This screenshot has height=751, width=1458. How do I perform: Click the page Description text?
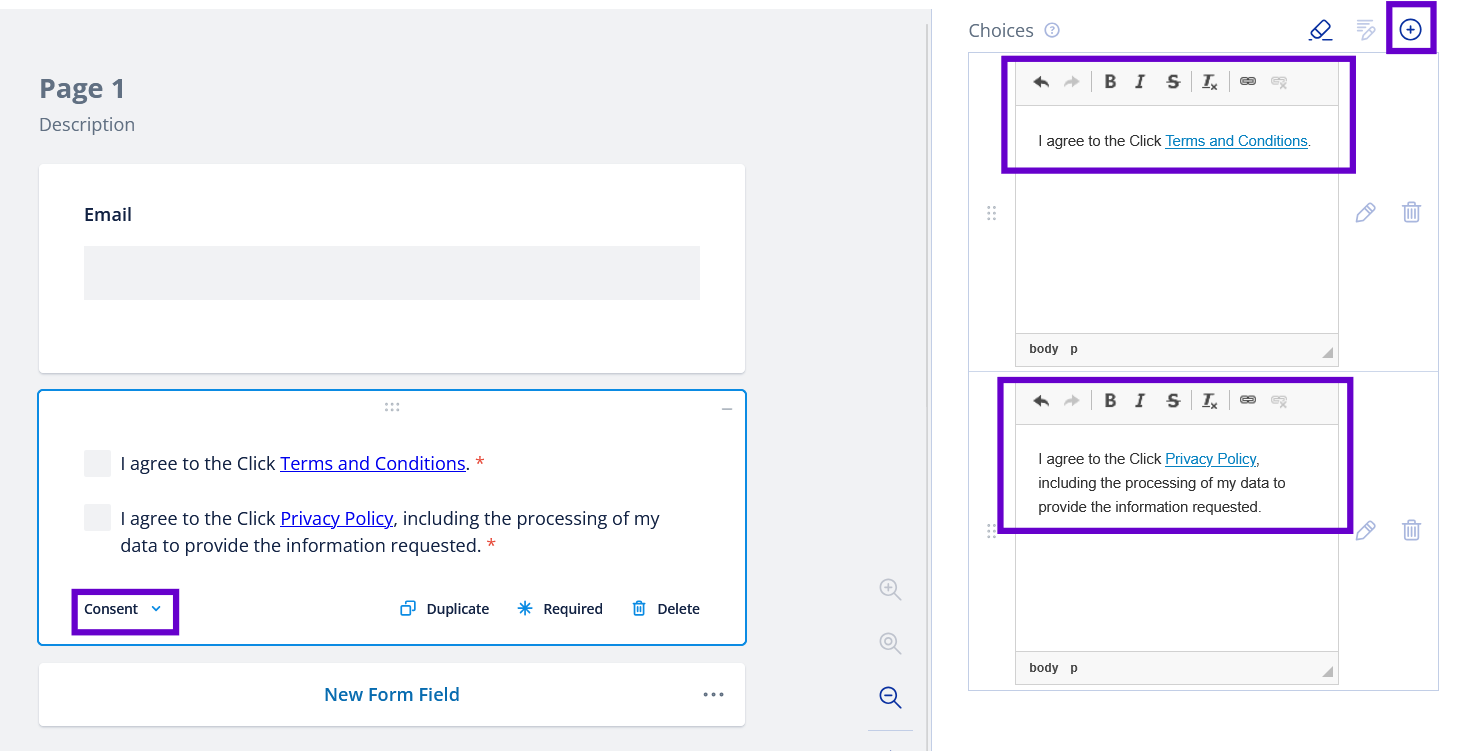point(87,125)
